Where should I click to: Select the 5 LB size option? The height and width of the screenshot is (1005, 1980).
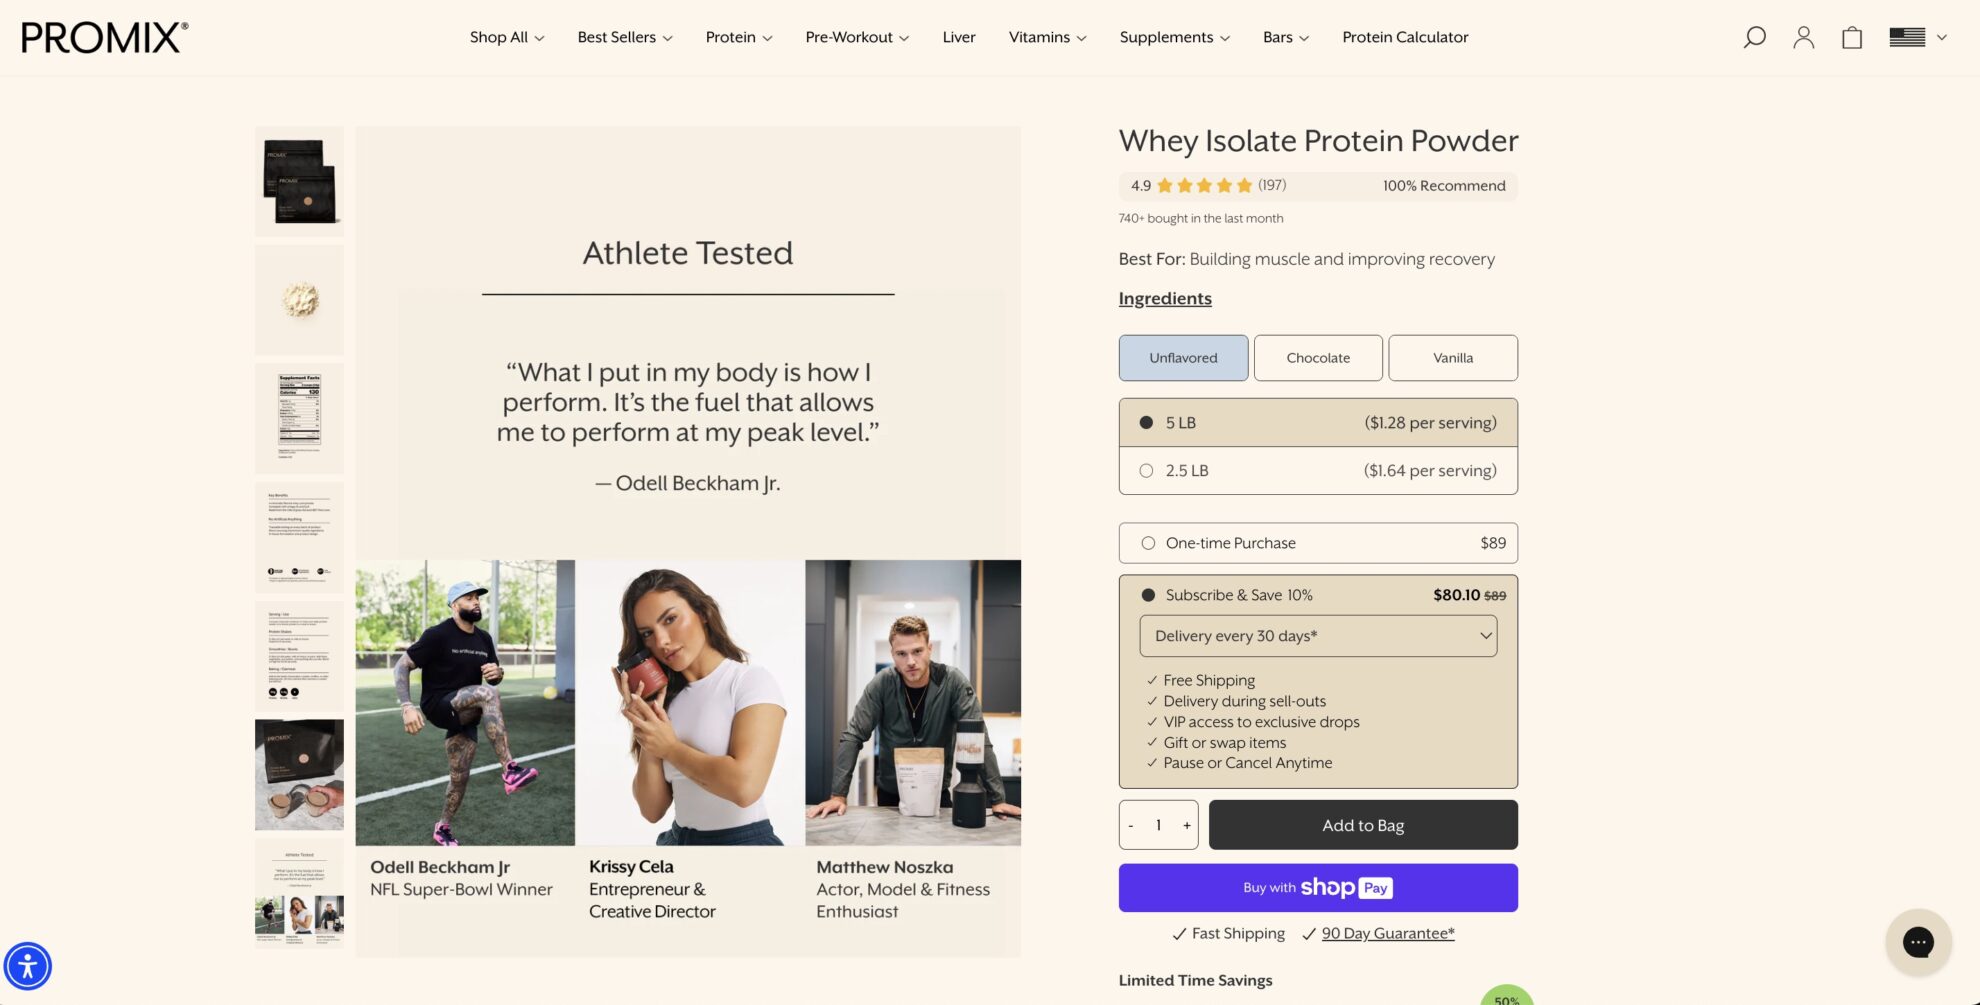1318,422
